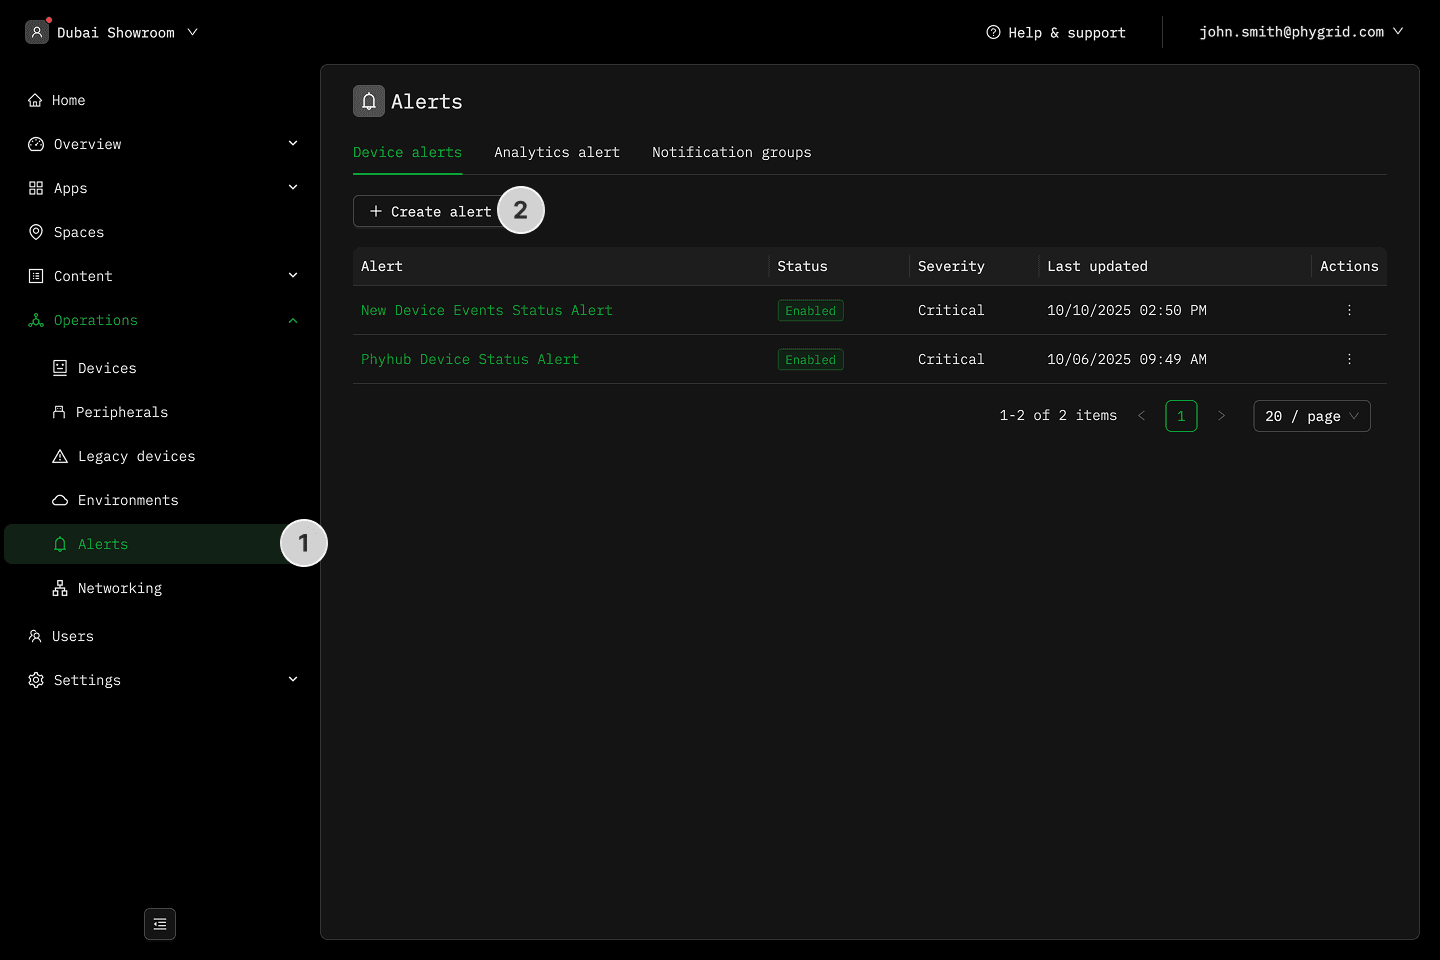Image resolution: width=1440 pixels, height=960 pixels.
Task: Click the Legacy devices warning icon
Action: 60,456
